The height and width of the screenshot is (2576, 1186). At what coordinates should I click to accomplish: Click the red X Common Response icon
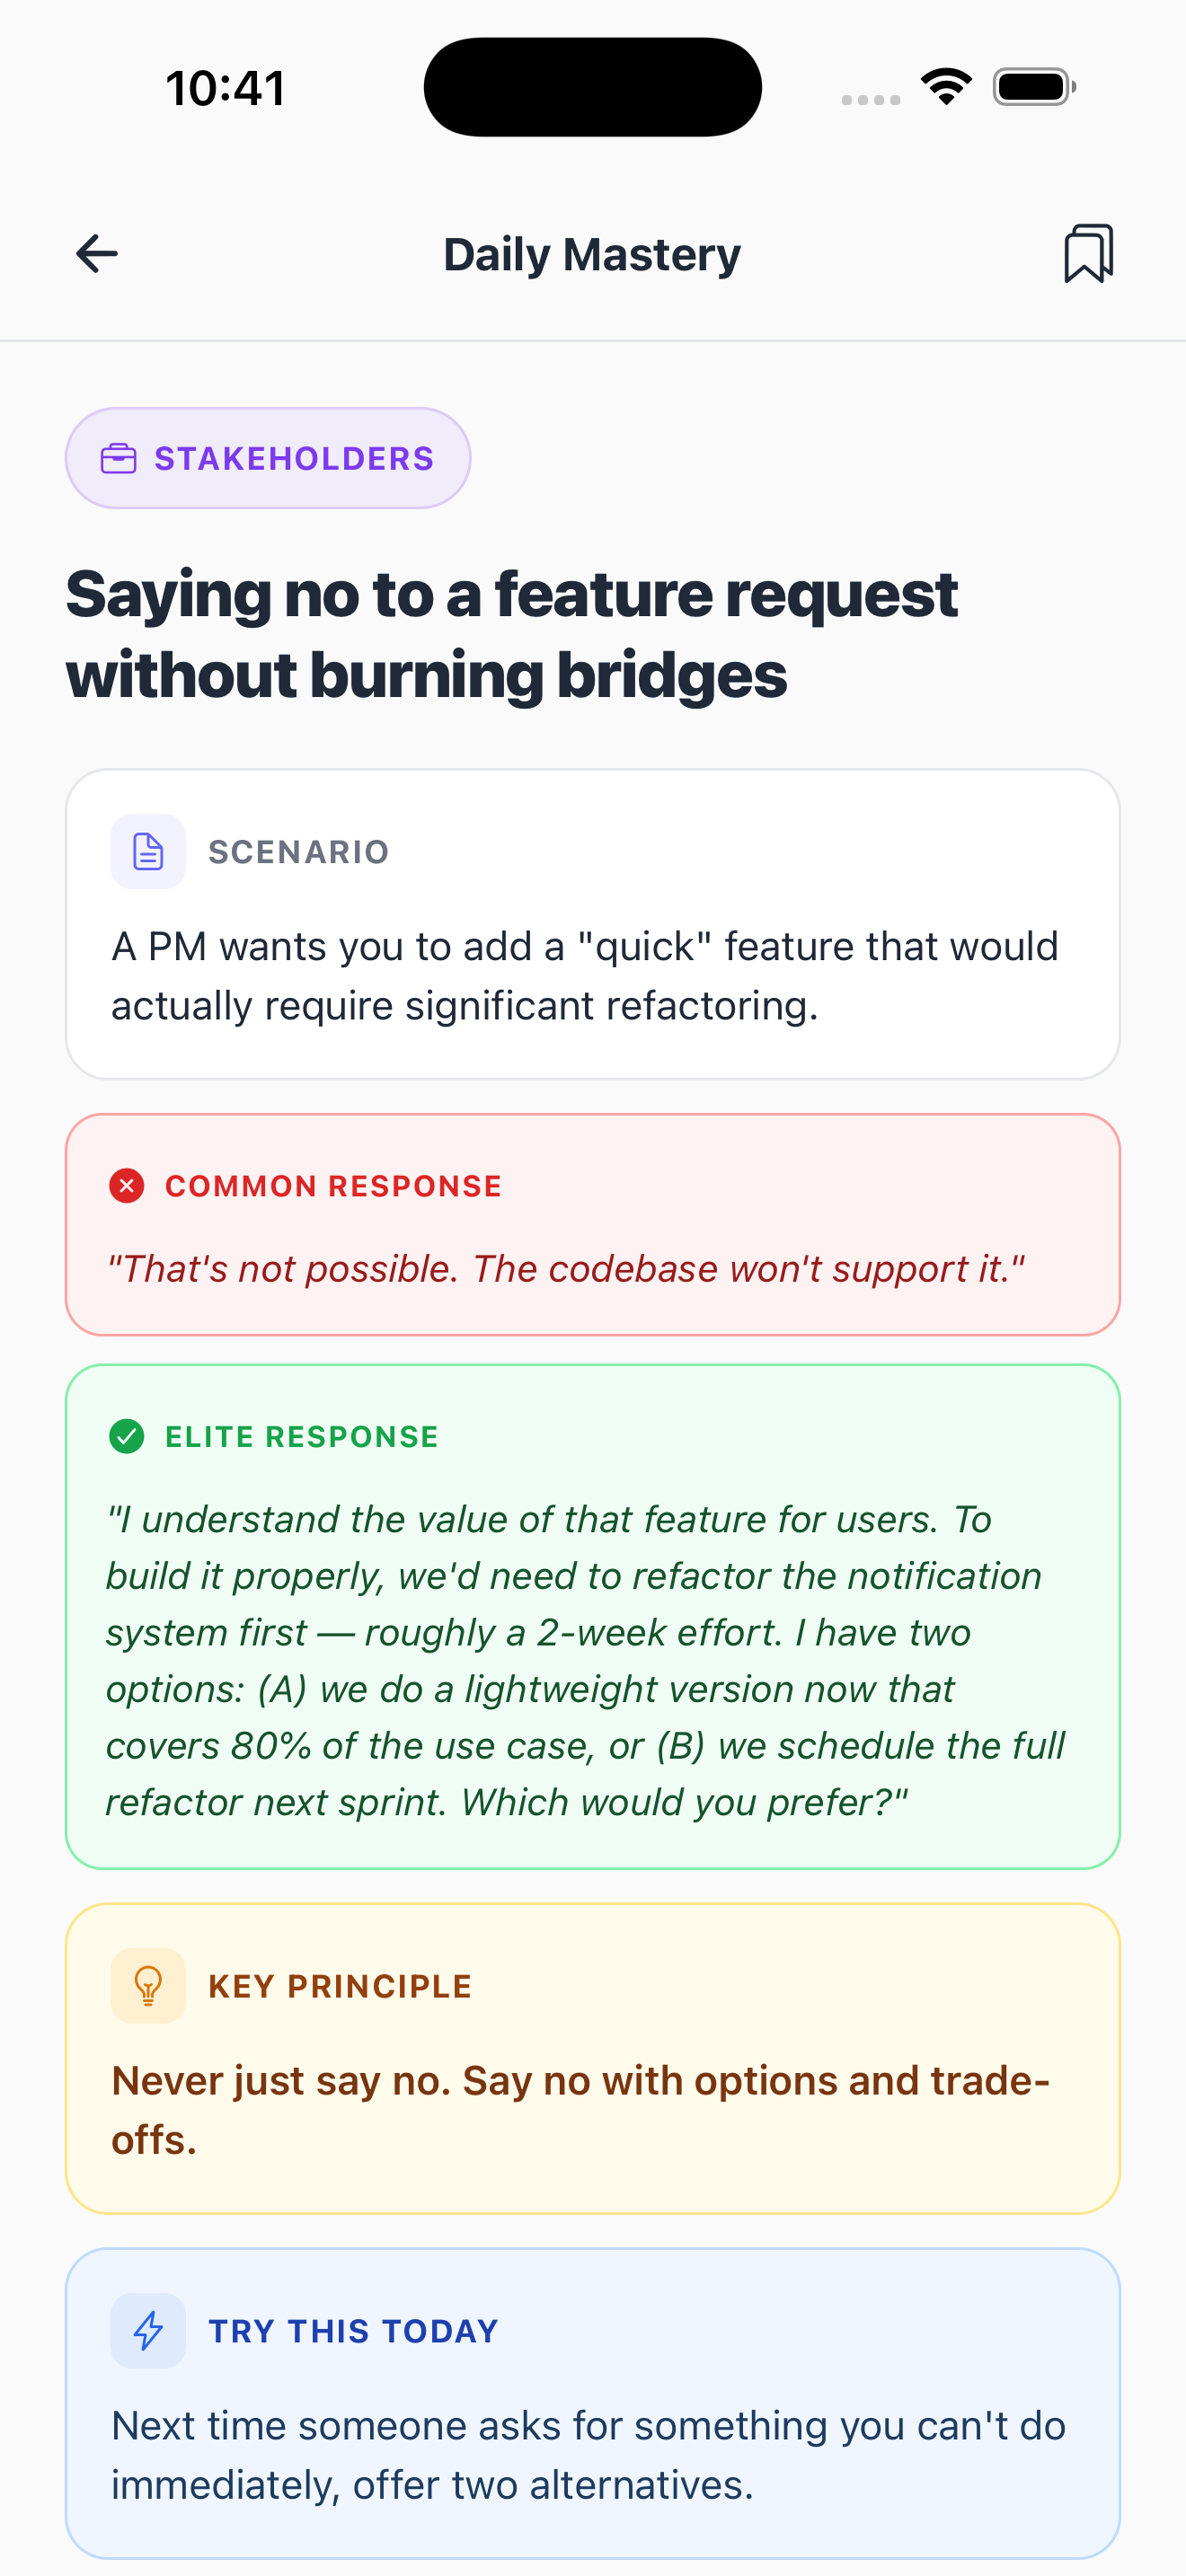pos(127,1186)
